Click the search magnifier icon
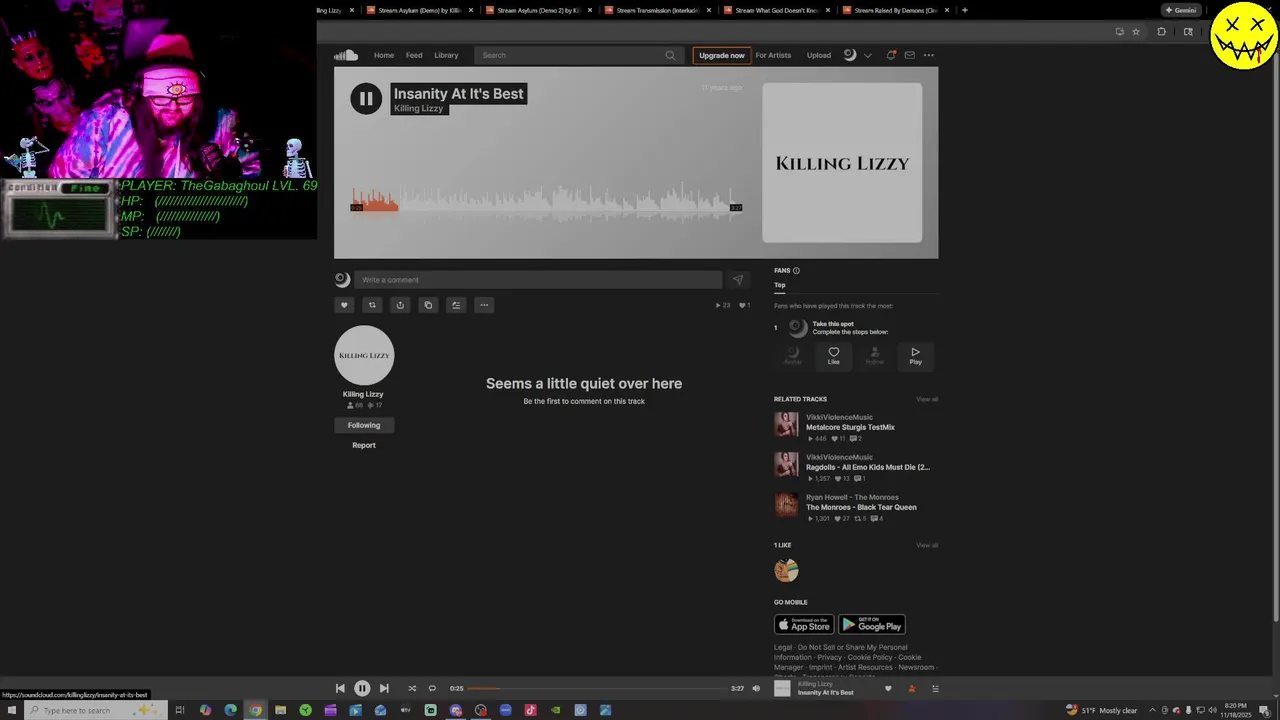 [x=670, y=55]
